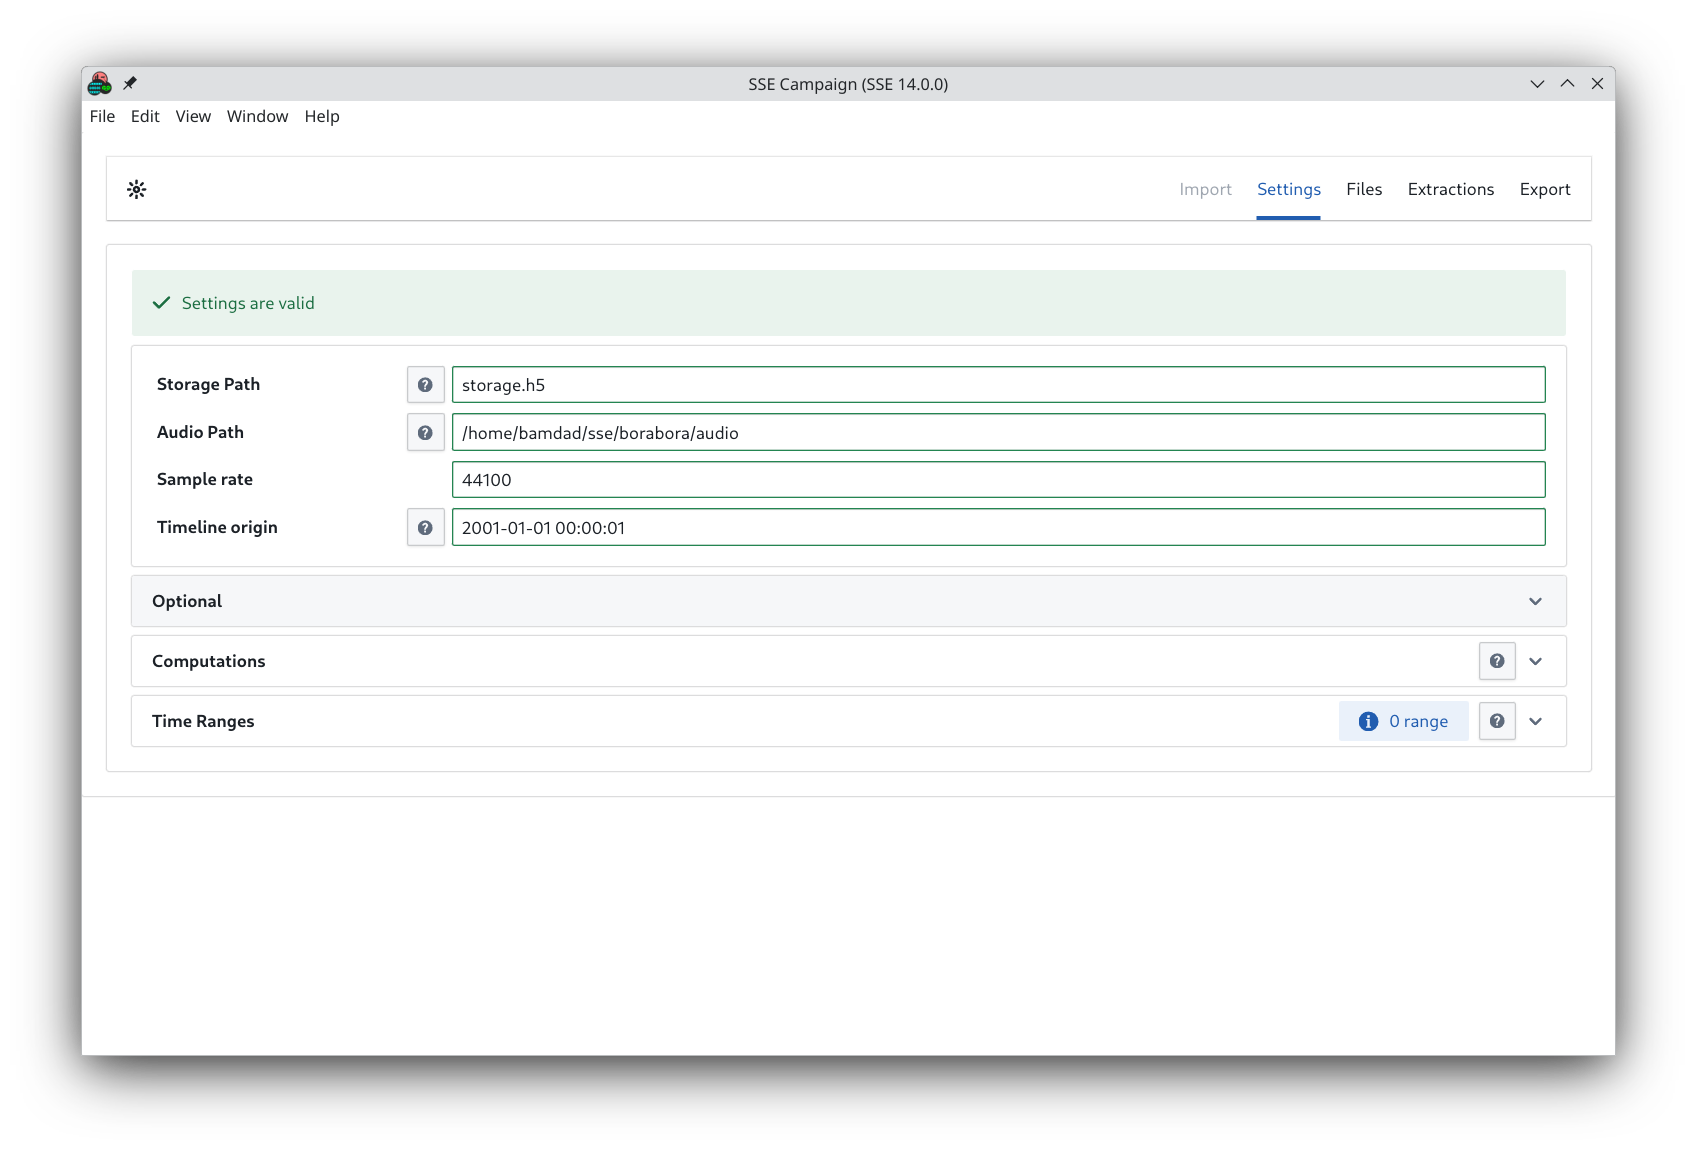
Task: Show help for Computations section
Action: (1497, 661)
